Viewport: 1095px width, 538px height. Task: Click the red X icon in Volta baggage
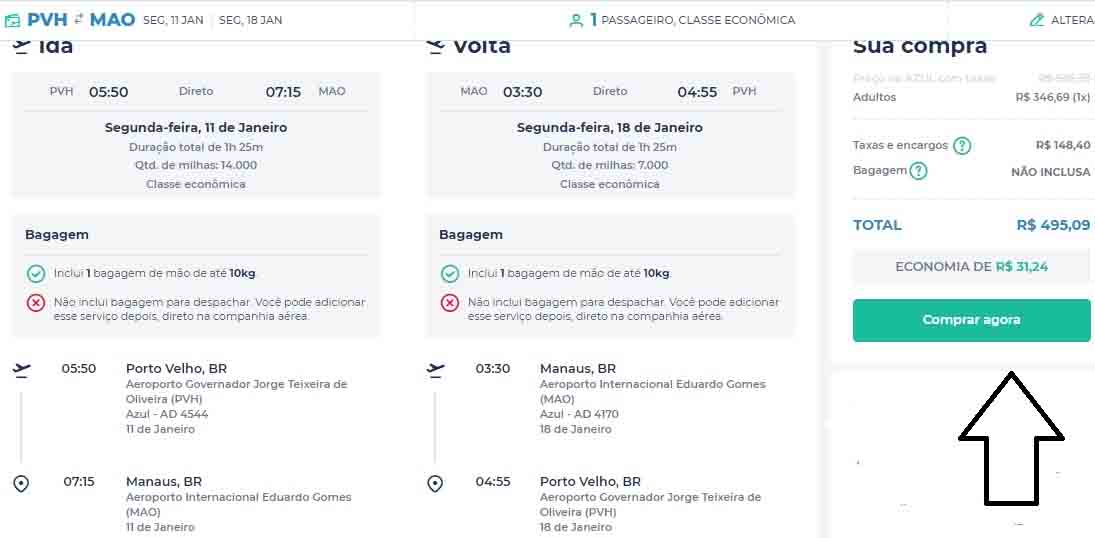tap(450, 302)
